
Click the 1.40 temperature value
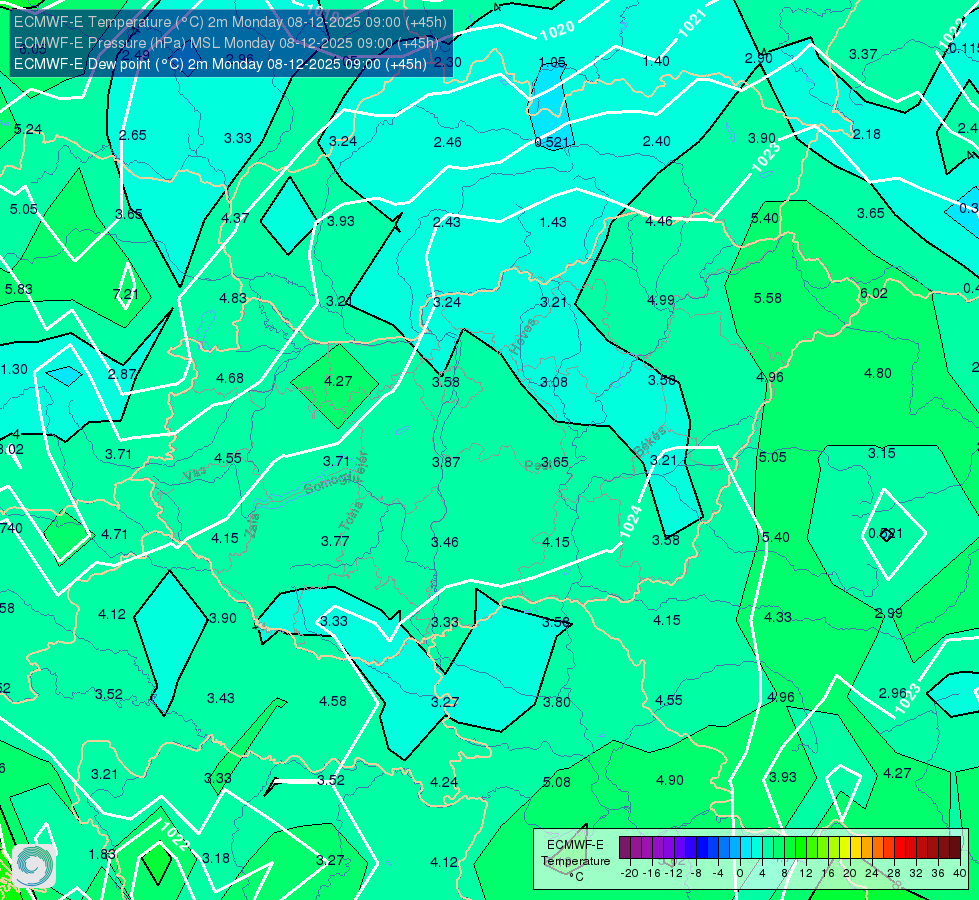pyautogui.click(x=656, y=61)
